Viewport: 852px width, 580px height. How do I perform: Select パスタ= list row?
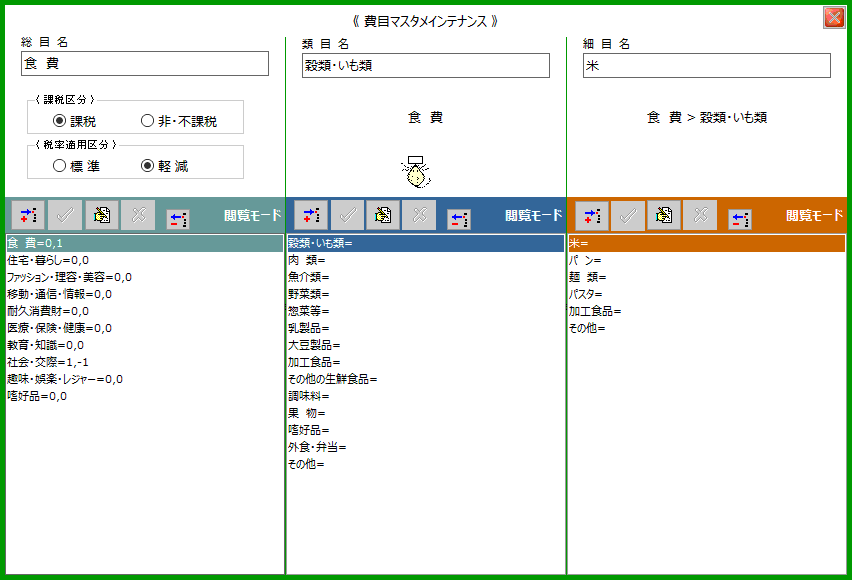[x=707, y=294]
